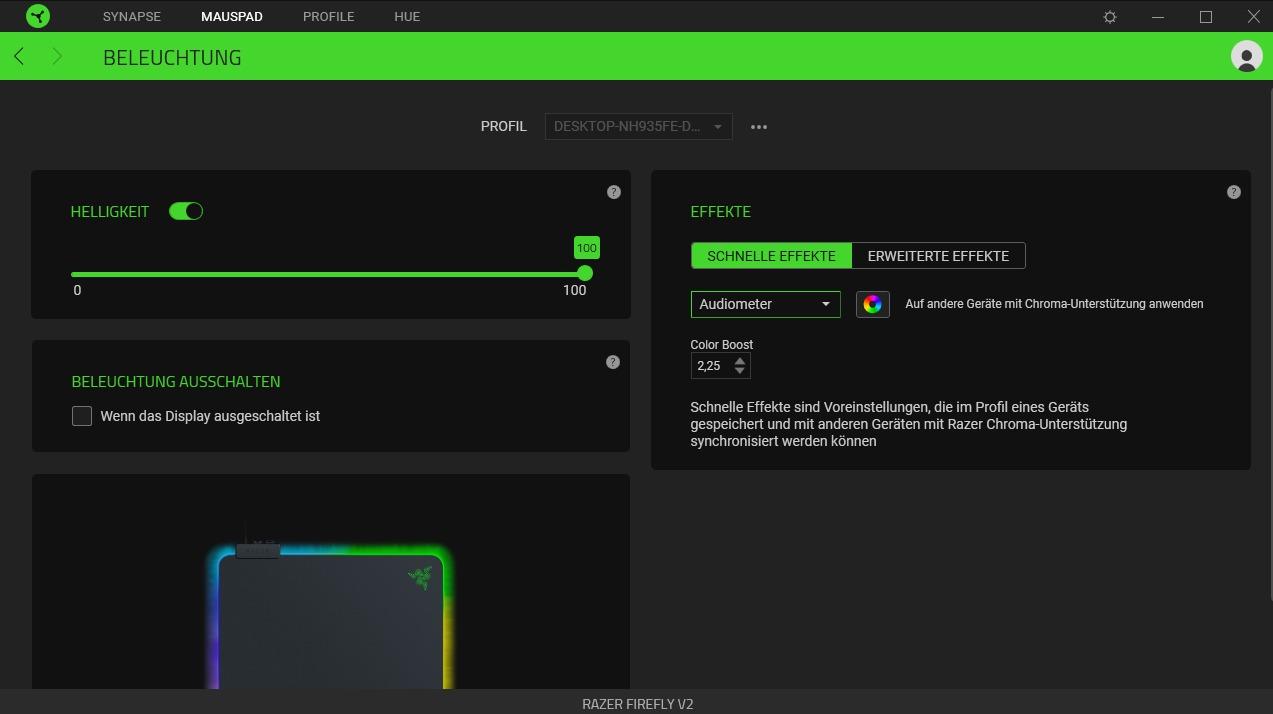Open the settings gear icon
1273x714 pixels.
pos(1110,17)
